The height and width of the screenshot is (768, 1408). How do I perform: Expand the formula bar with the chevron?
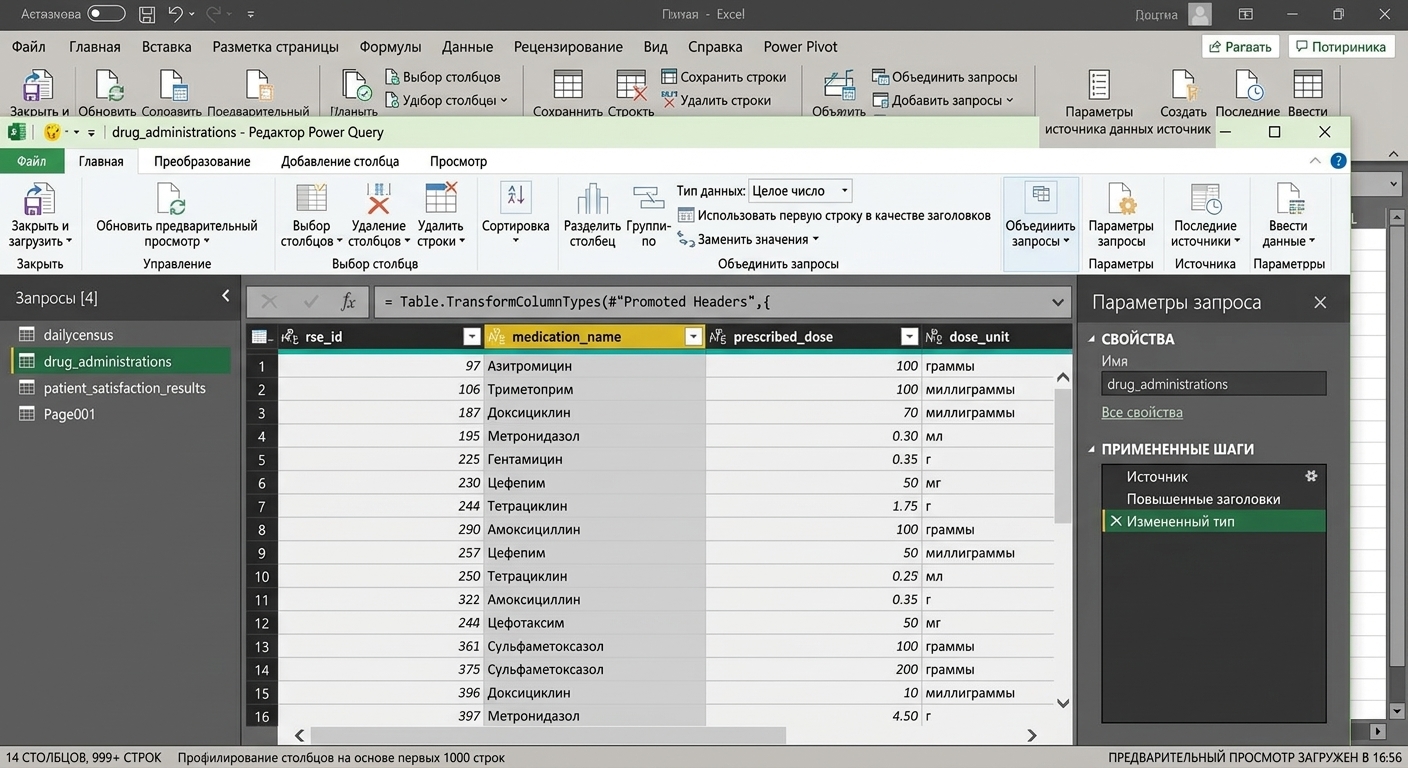click(1058, 302)
